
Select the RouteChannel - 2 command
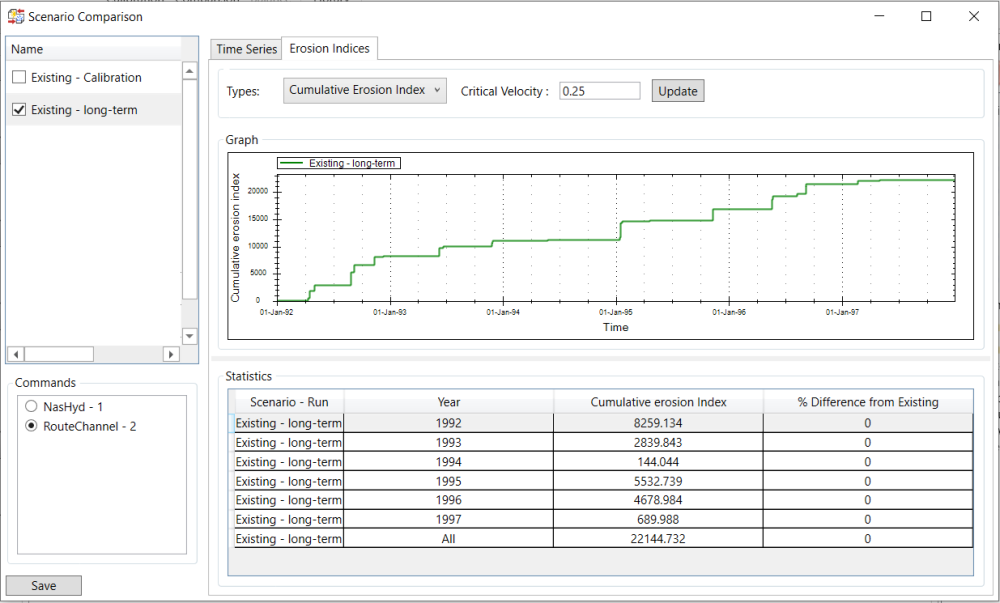(31, 426)
